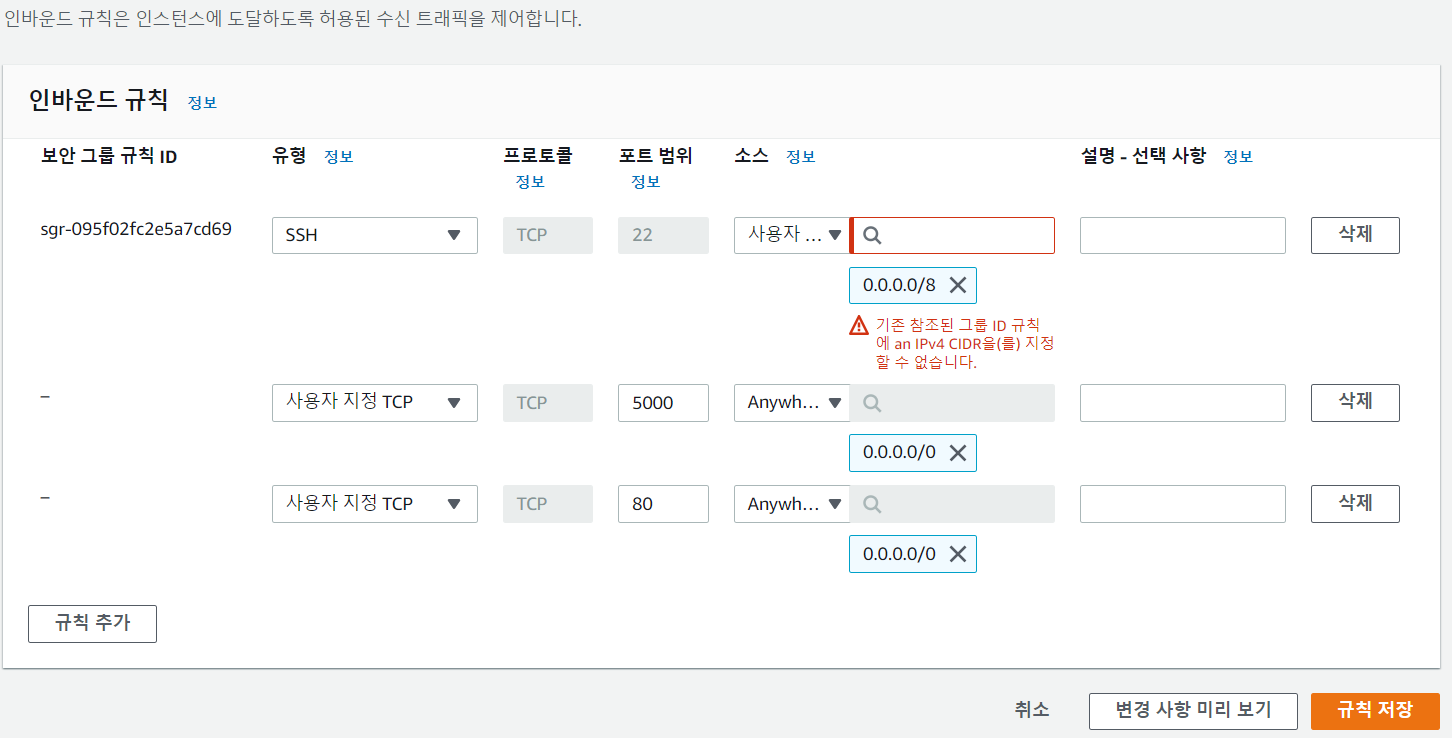This screenshot has height=738, width=1452.
Task: Open source type dropdown for SSH rule
Action: click(x=792, y=235)
